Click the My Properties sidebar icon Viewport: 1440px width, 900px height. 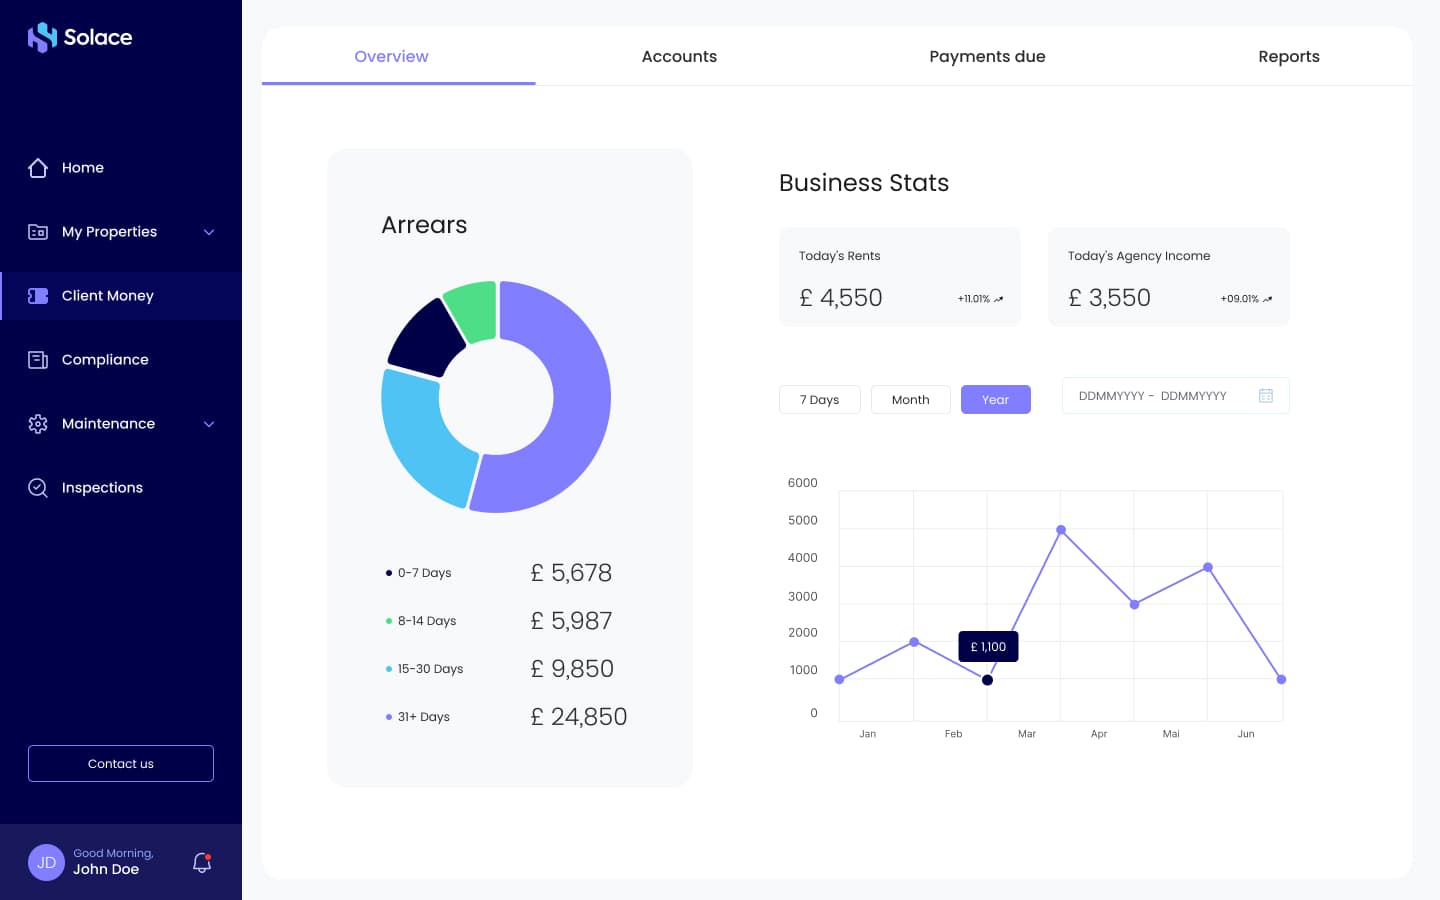click(38, 232)
